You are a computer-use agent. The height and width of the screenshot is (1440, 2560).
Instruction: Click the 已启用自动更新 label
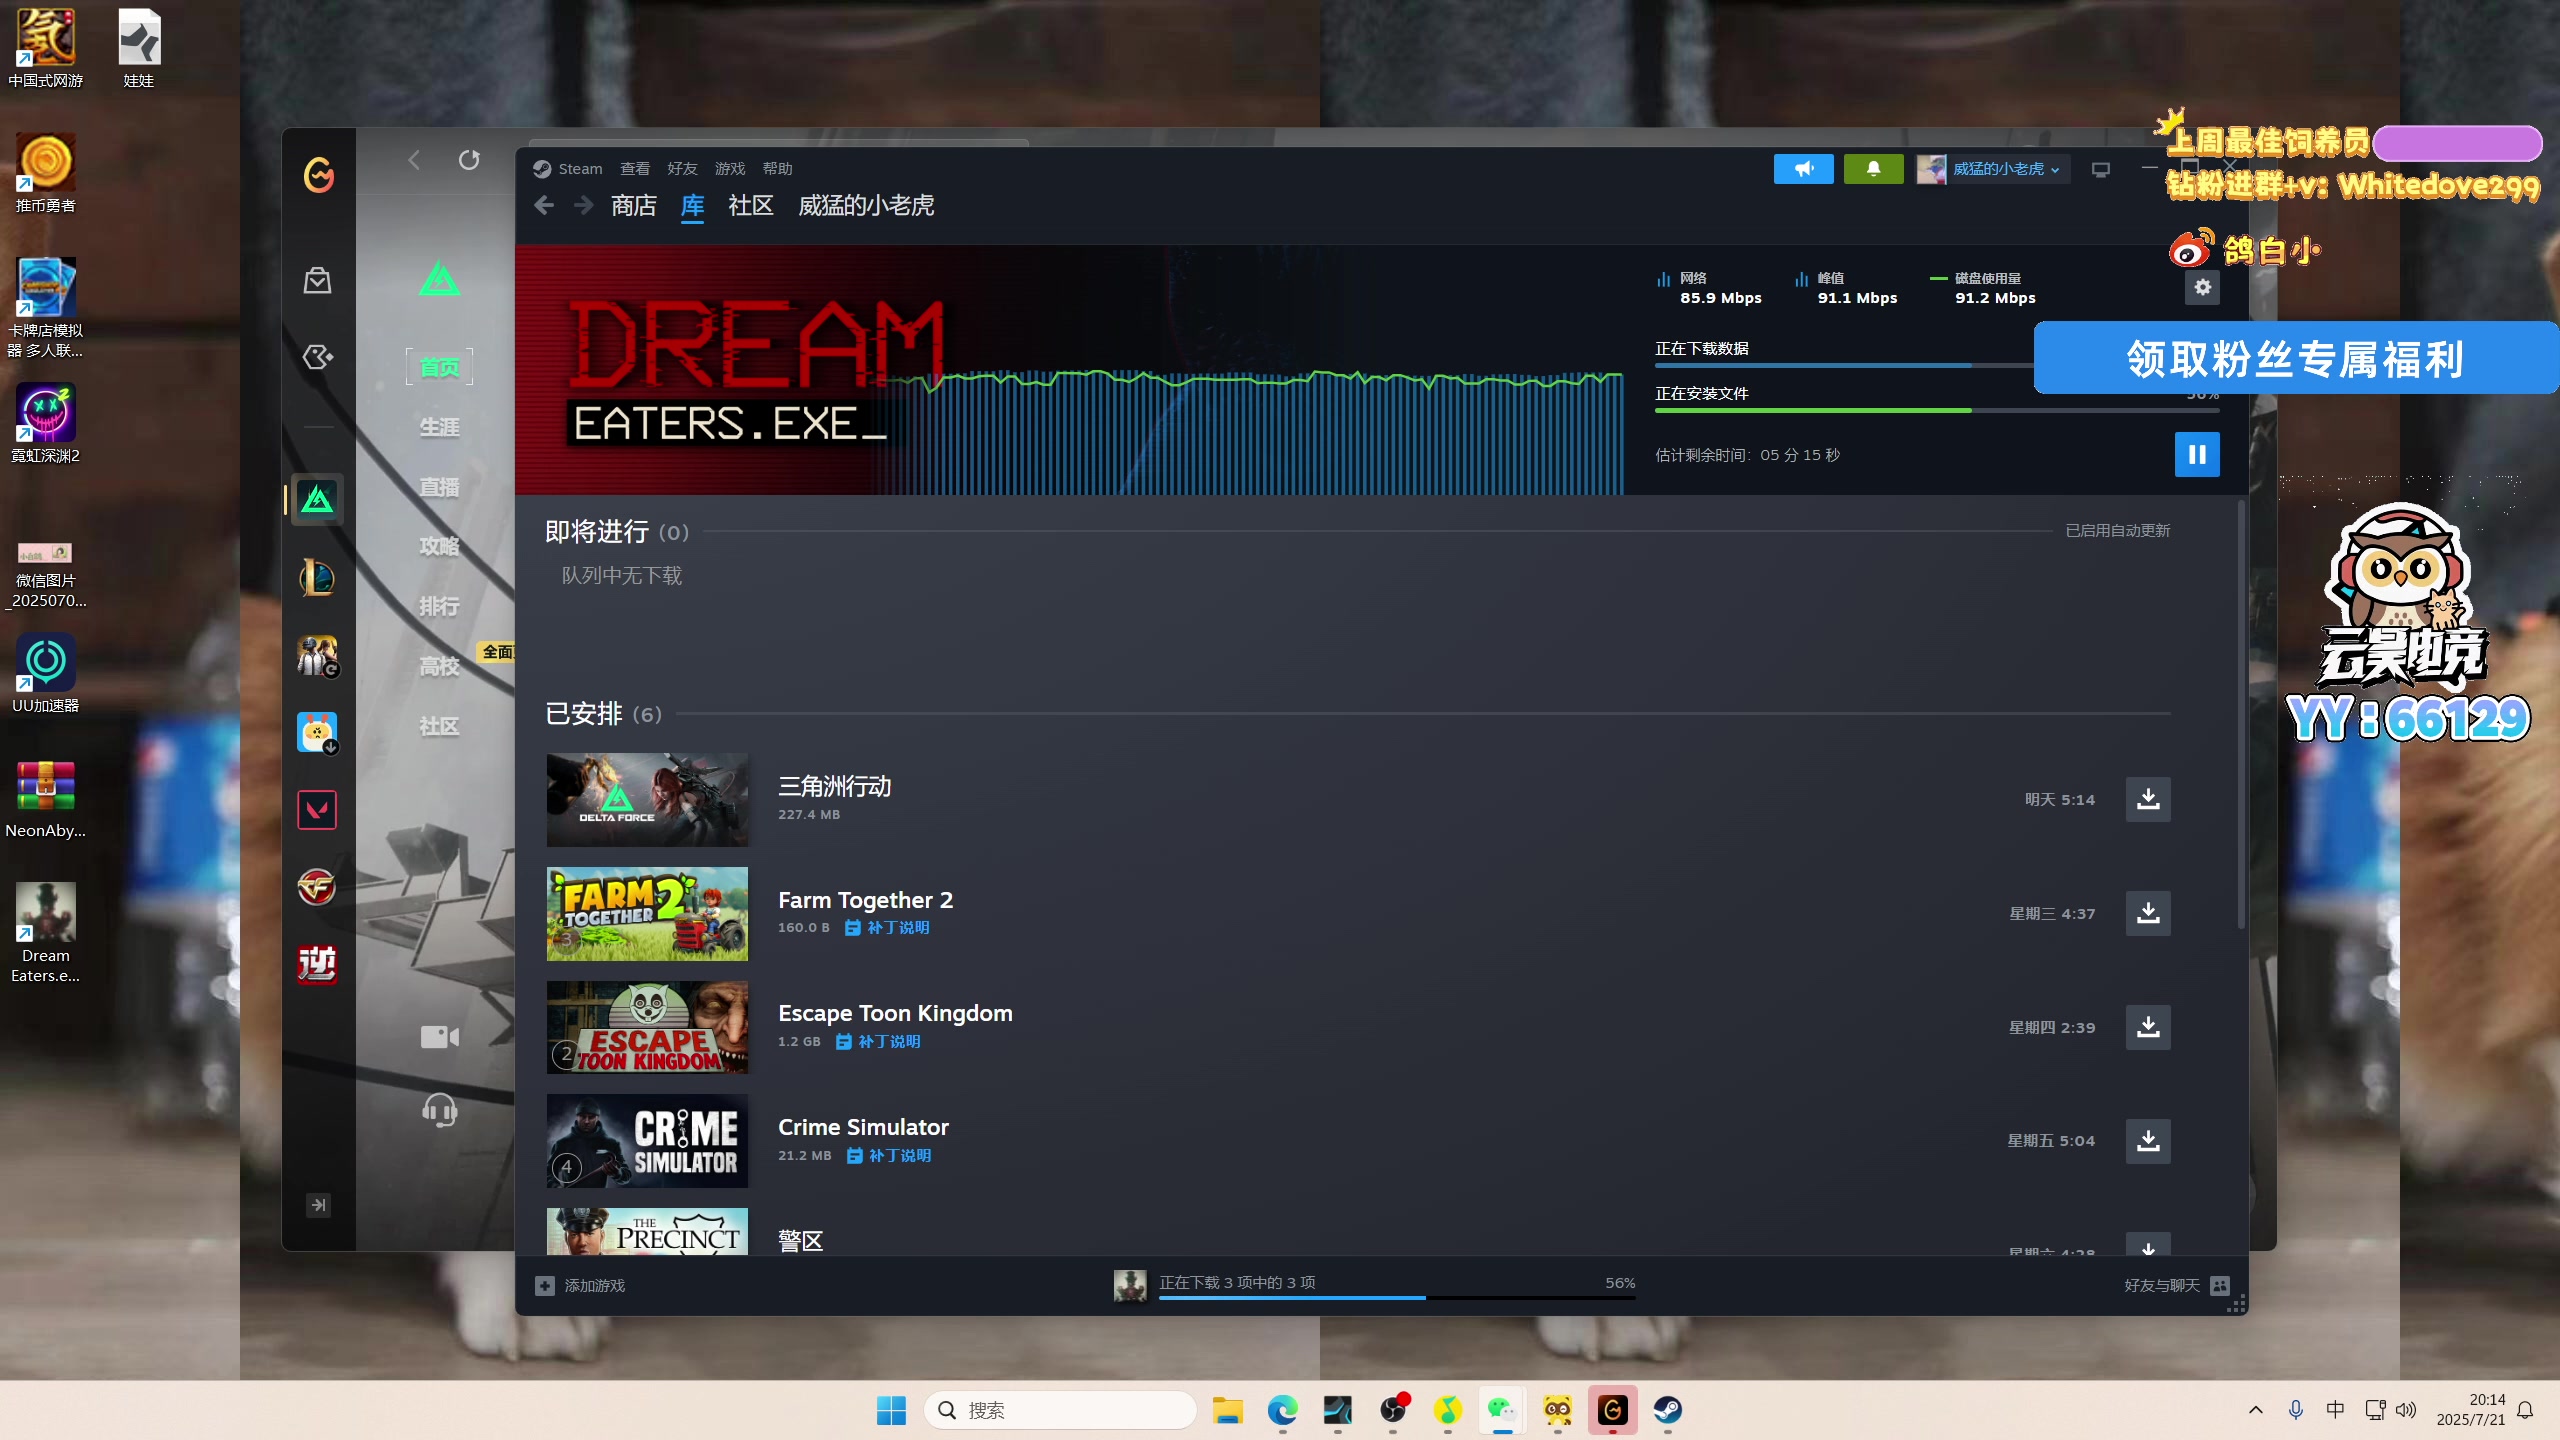[x=2118, y=531]
